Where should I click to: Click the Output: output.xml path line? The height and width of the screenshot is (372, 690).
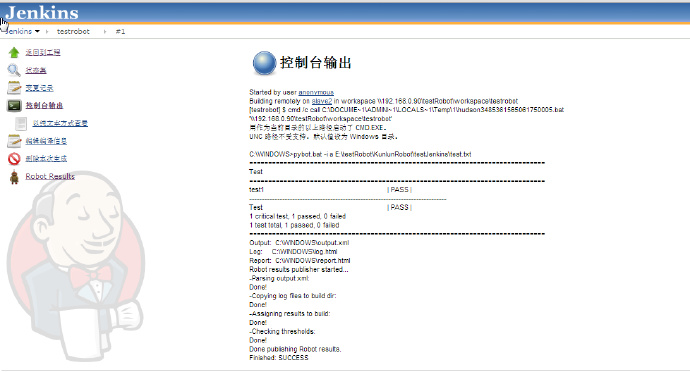click(x=299, y=243)
